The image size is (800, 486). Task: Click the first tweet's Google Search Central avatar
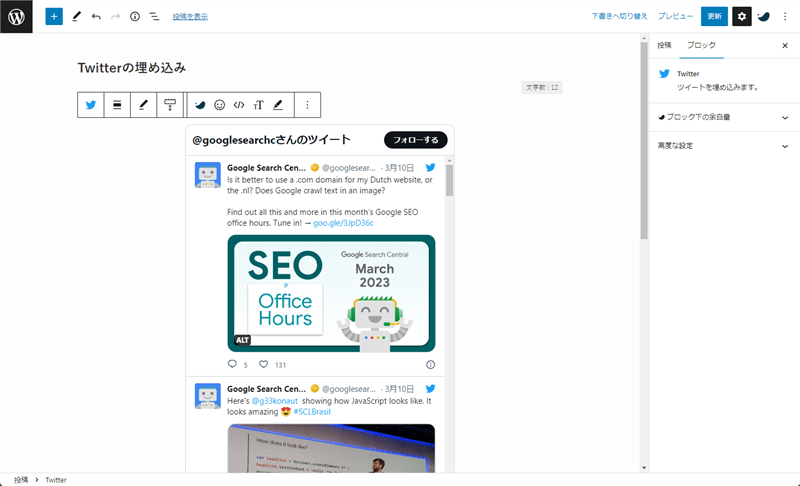click(208, 175)
